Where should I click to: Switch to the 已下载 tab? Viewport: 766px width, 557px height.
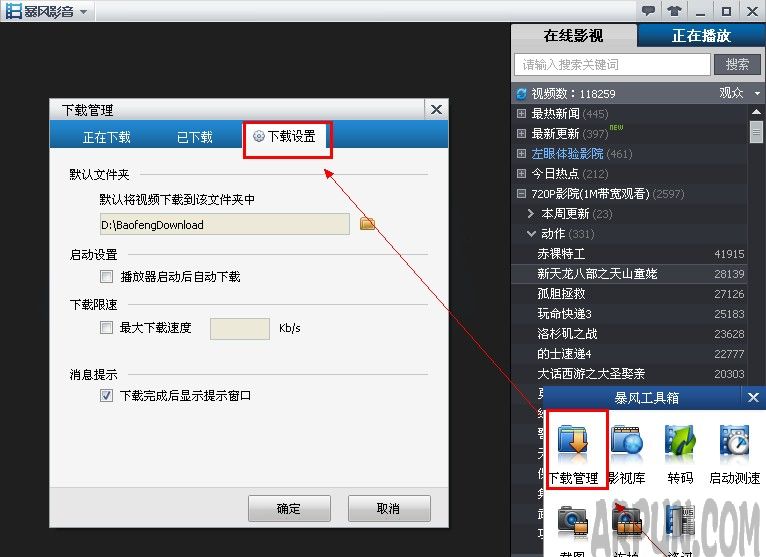tap(194, 137)
